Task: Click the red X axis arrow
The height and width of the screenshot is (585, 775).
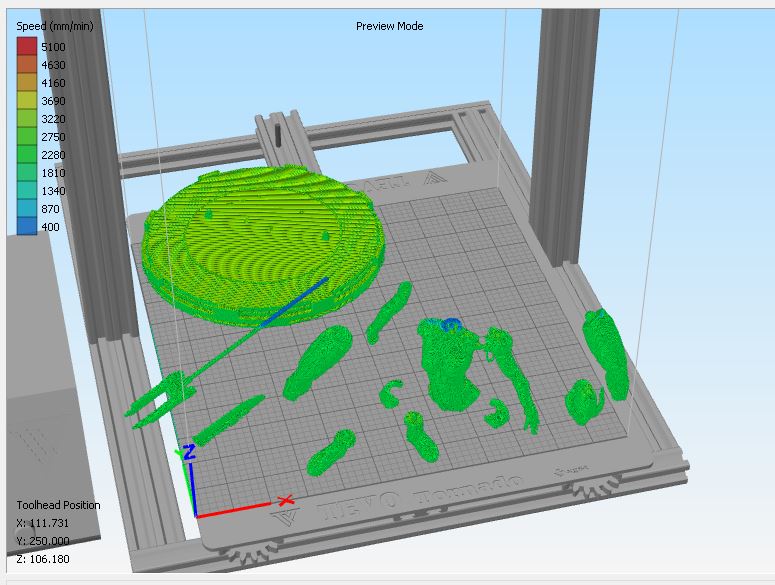Action: (283, 500)
